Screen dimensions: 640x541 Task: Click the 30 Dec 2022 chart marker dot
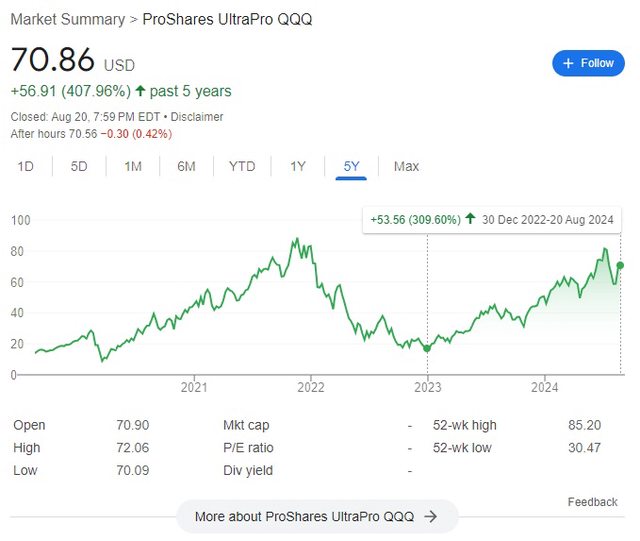coord(427,349)
